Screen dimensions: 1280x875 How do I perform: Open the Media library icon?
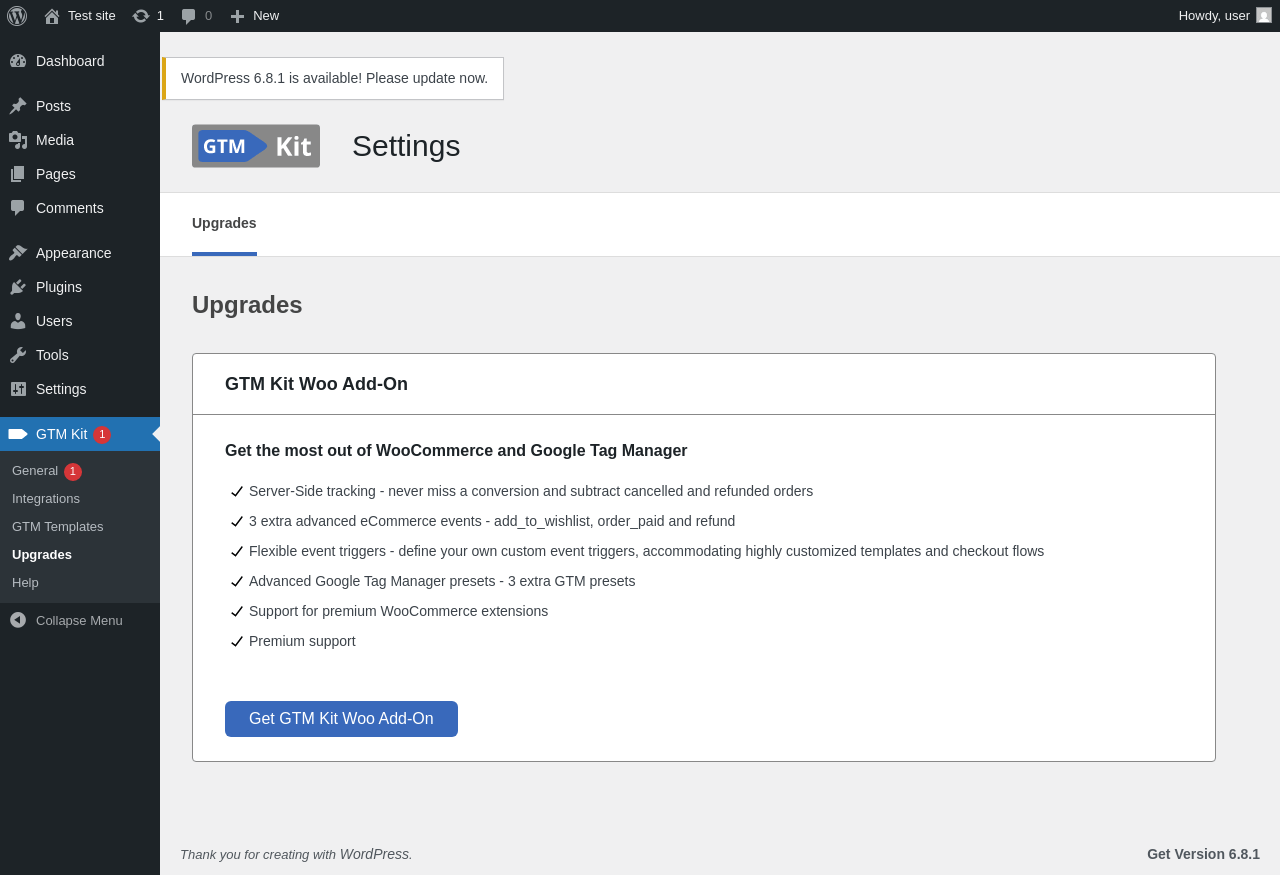click(x=18, y=140)
